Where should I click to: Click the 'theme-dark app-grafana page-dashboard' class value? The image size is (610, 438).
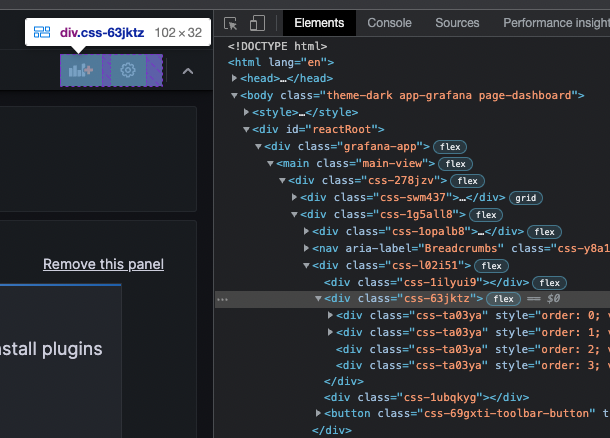[x=449, y=95]
